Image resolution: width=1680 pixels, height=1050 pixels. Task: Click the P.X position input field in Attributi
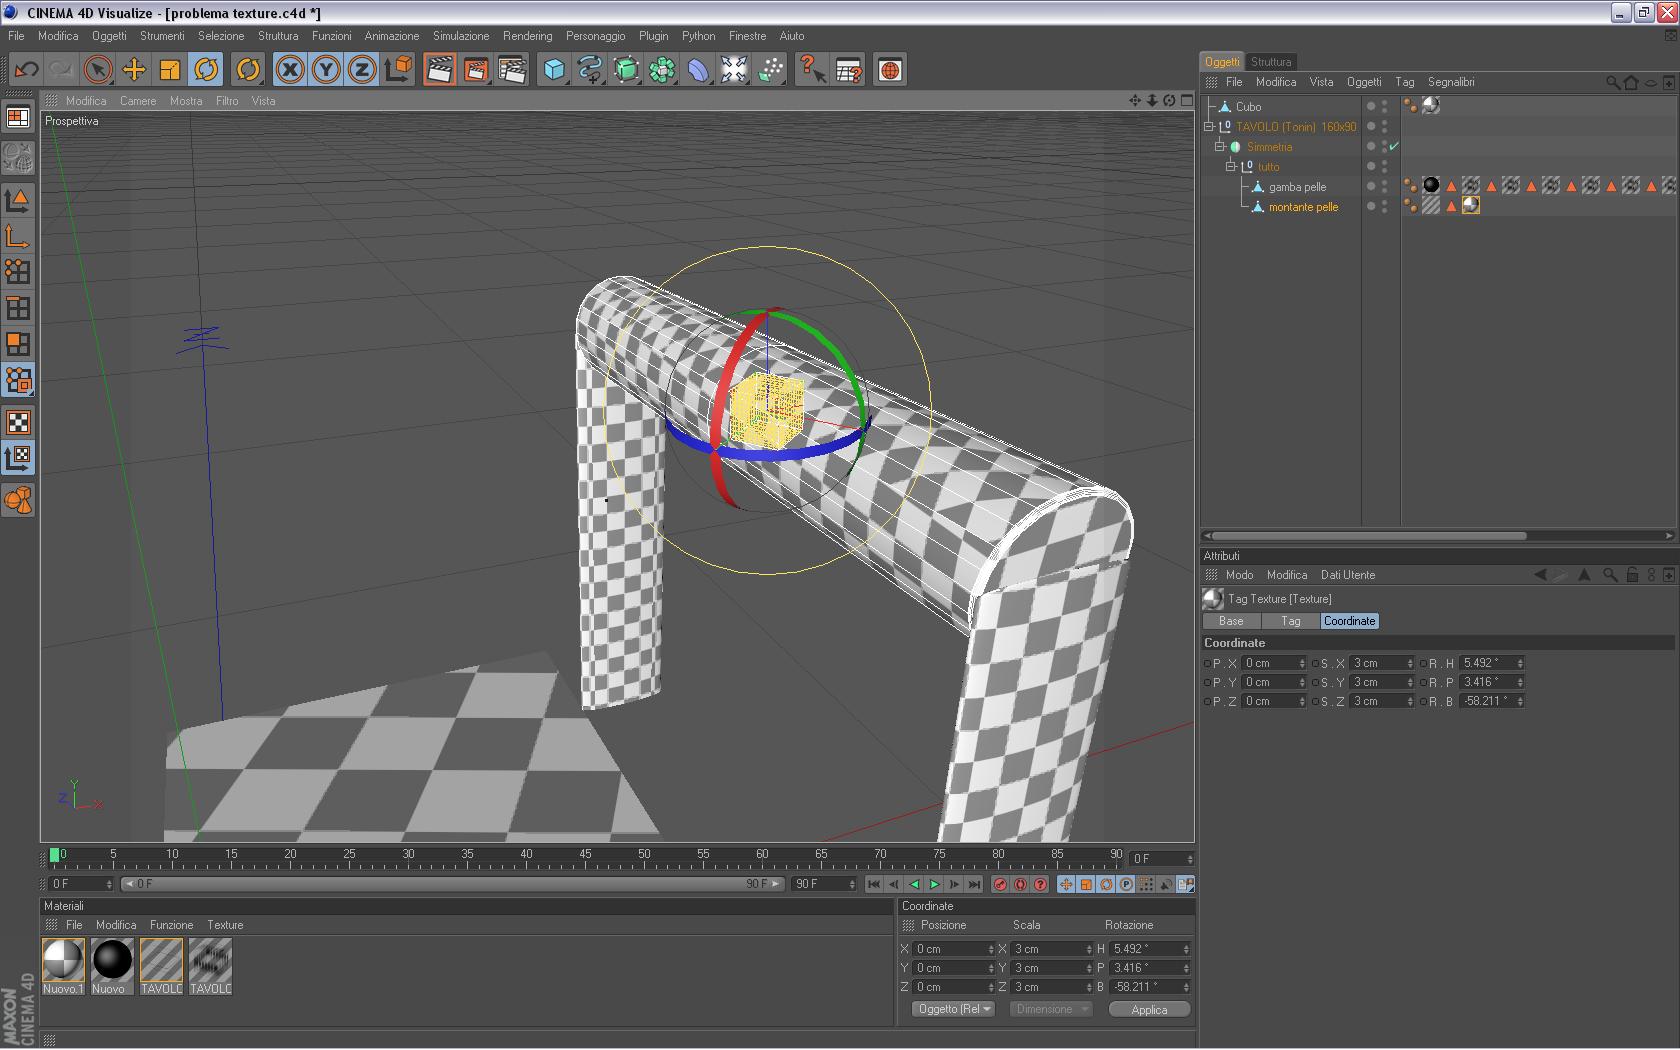[1275, 663]
